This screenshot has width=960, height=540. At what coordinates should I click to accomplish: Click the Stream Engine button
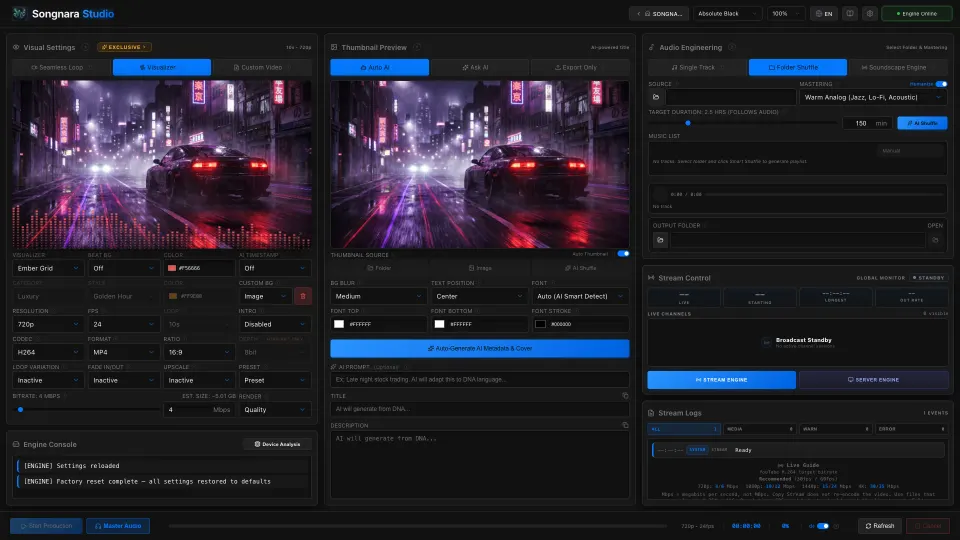coord(721,380)
